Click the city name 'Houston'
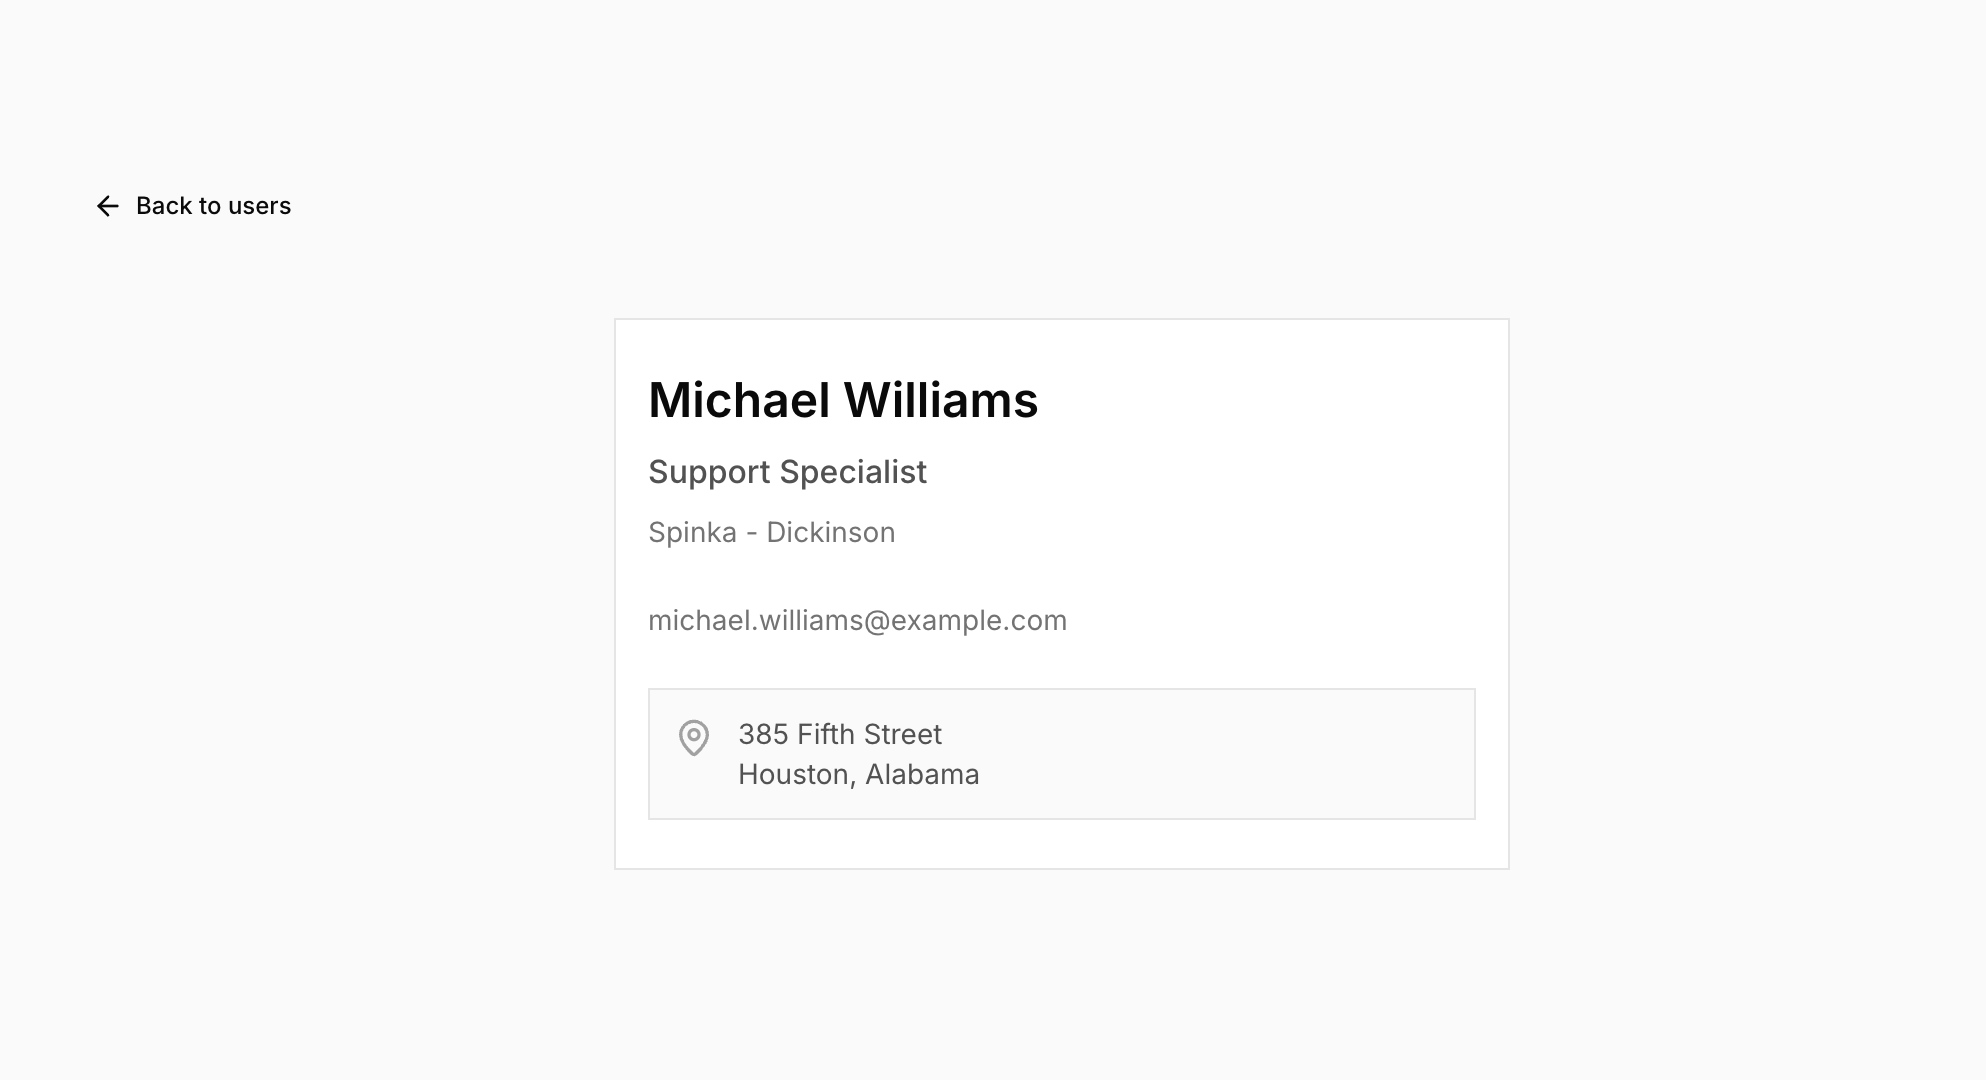Screen dimensions: 1986x1080 pos(794,774)
